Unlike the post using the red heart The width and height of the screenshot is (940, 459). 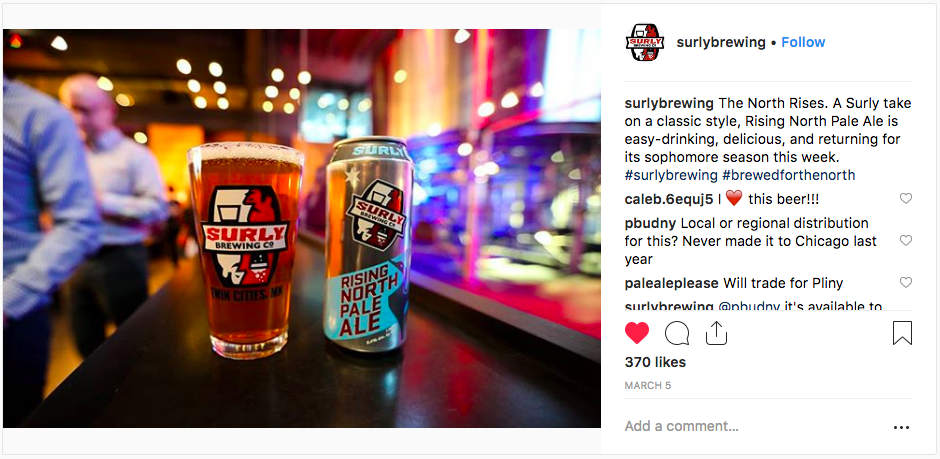point(637,333)
